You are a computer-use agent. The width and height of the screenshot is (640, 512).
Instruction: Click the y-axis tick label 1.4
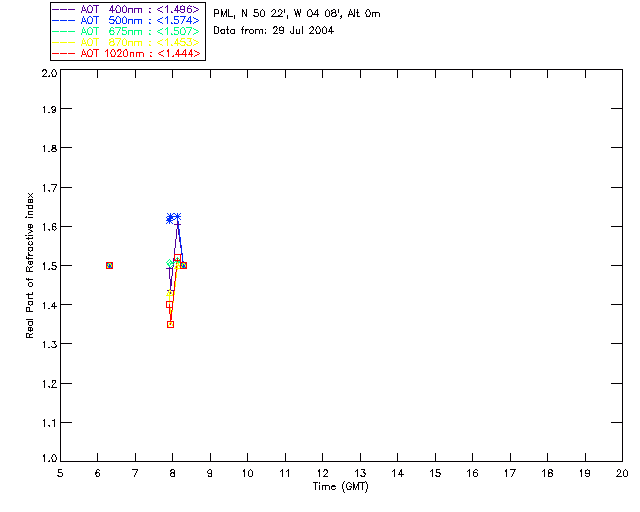pos(49,305)
